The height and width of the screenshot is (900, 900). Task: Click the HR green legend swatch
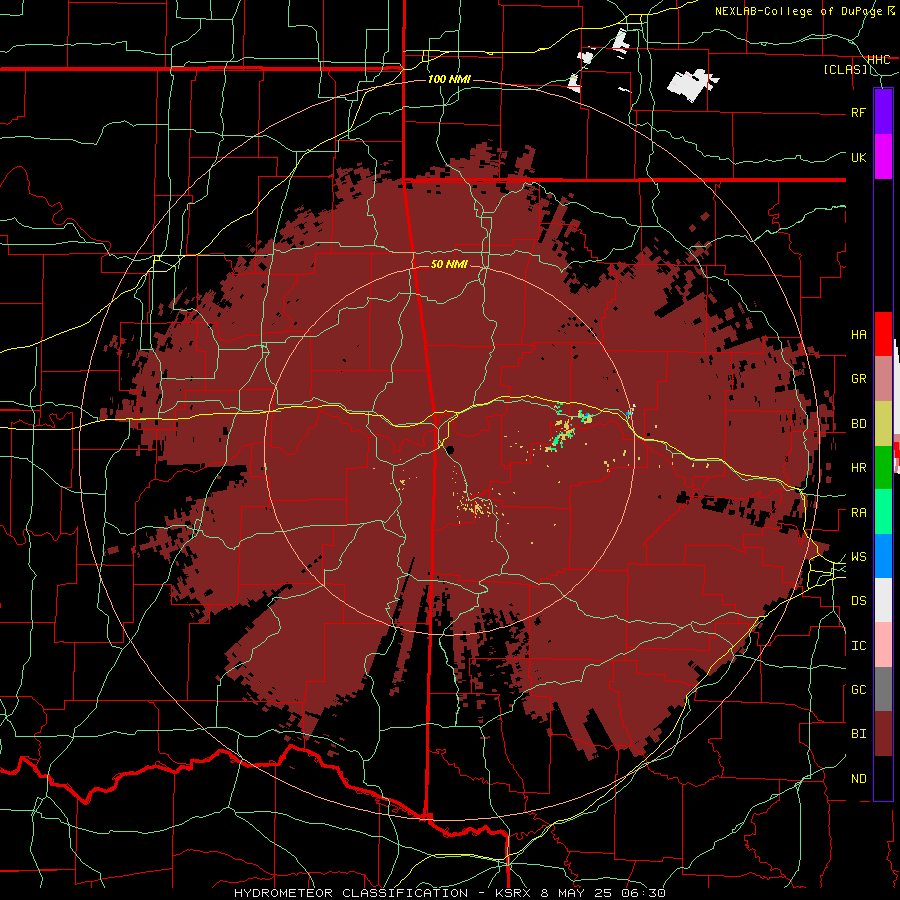[883, 468]
